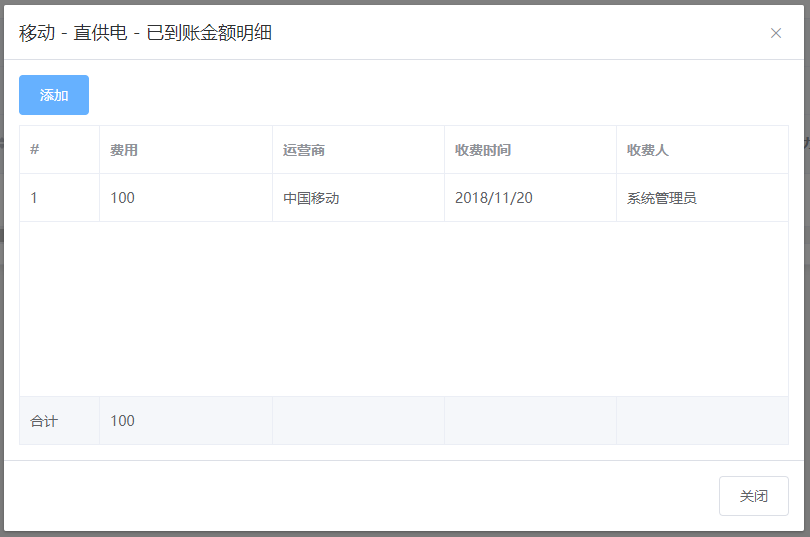Click the 费用 column header
Viewport: 810px width, 537px height.
[x=124, y=150]
